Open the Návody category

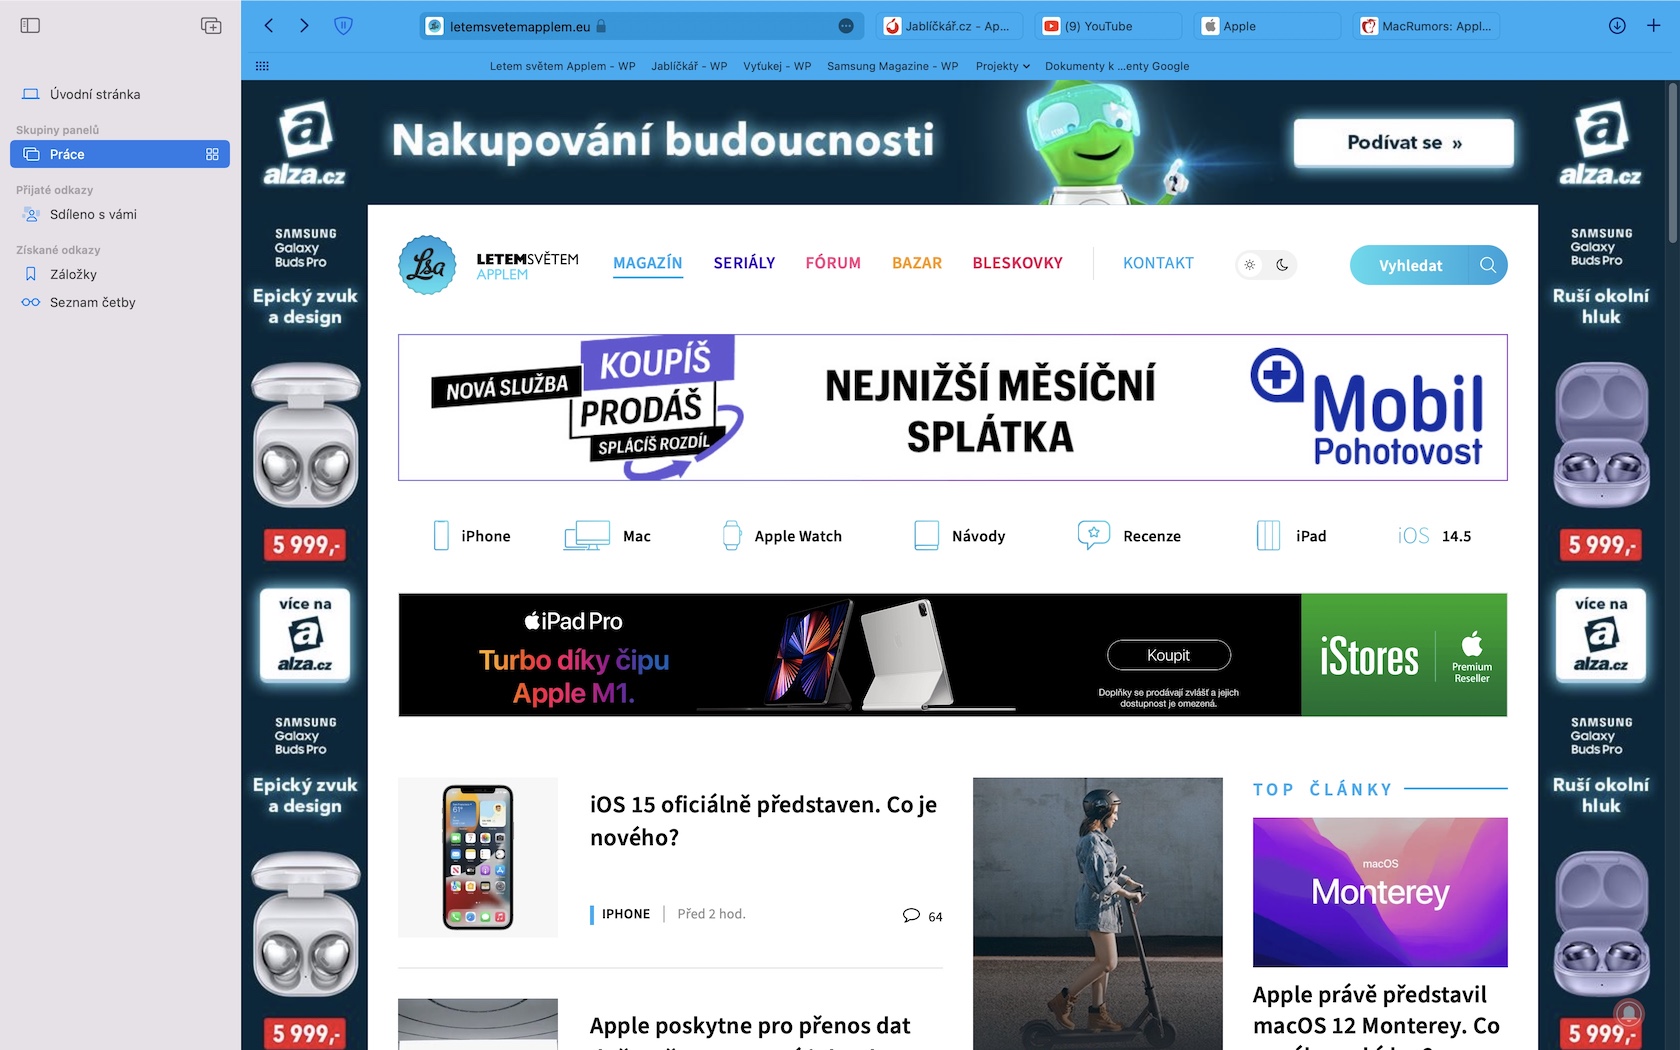(960, 536)
